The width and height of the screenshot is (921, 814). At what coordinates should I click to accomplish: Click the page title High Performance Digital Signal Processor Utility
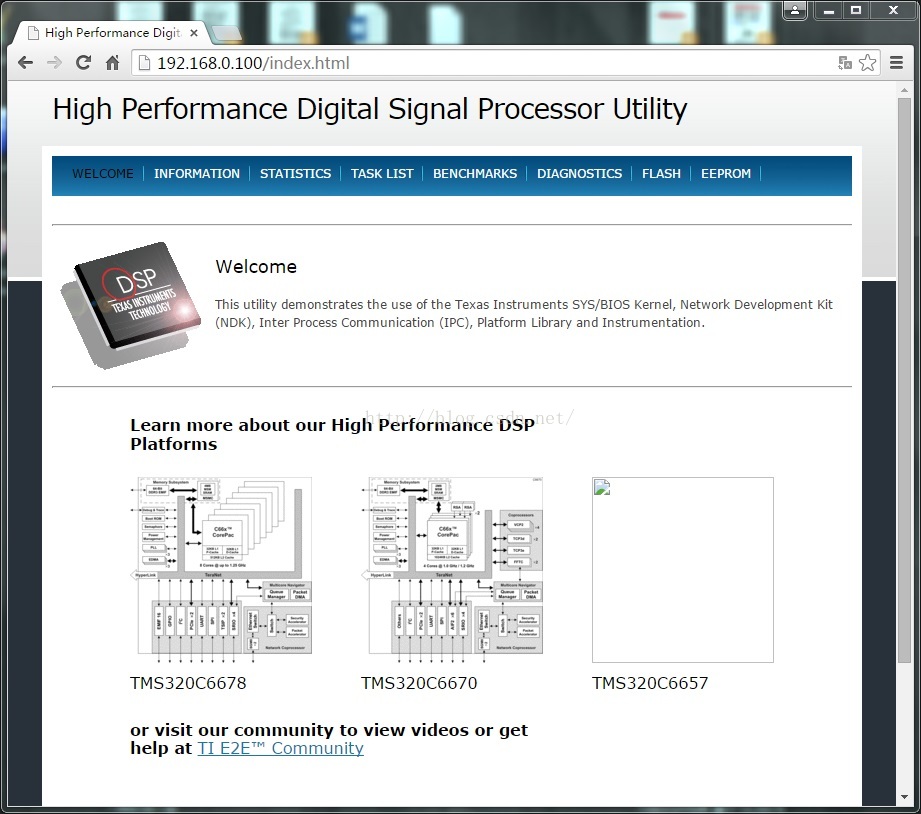(x=370, y=109)
